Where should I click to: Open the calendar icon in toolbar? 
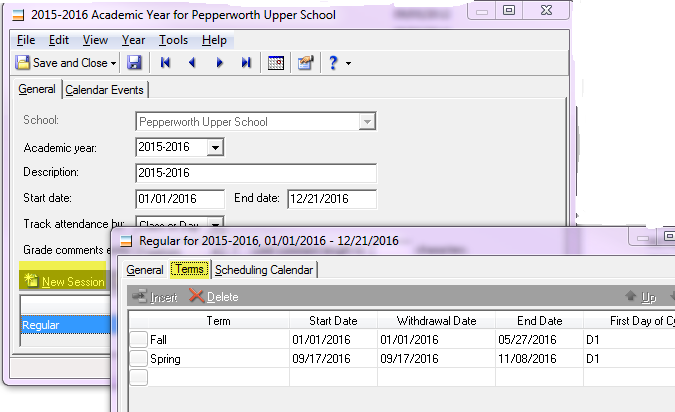pyautogui.click(x=276, y=63)
